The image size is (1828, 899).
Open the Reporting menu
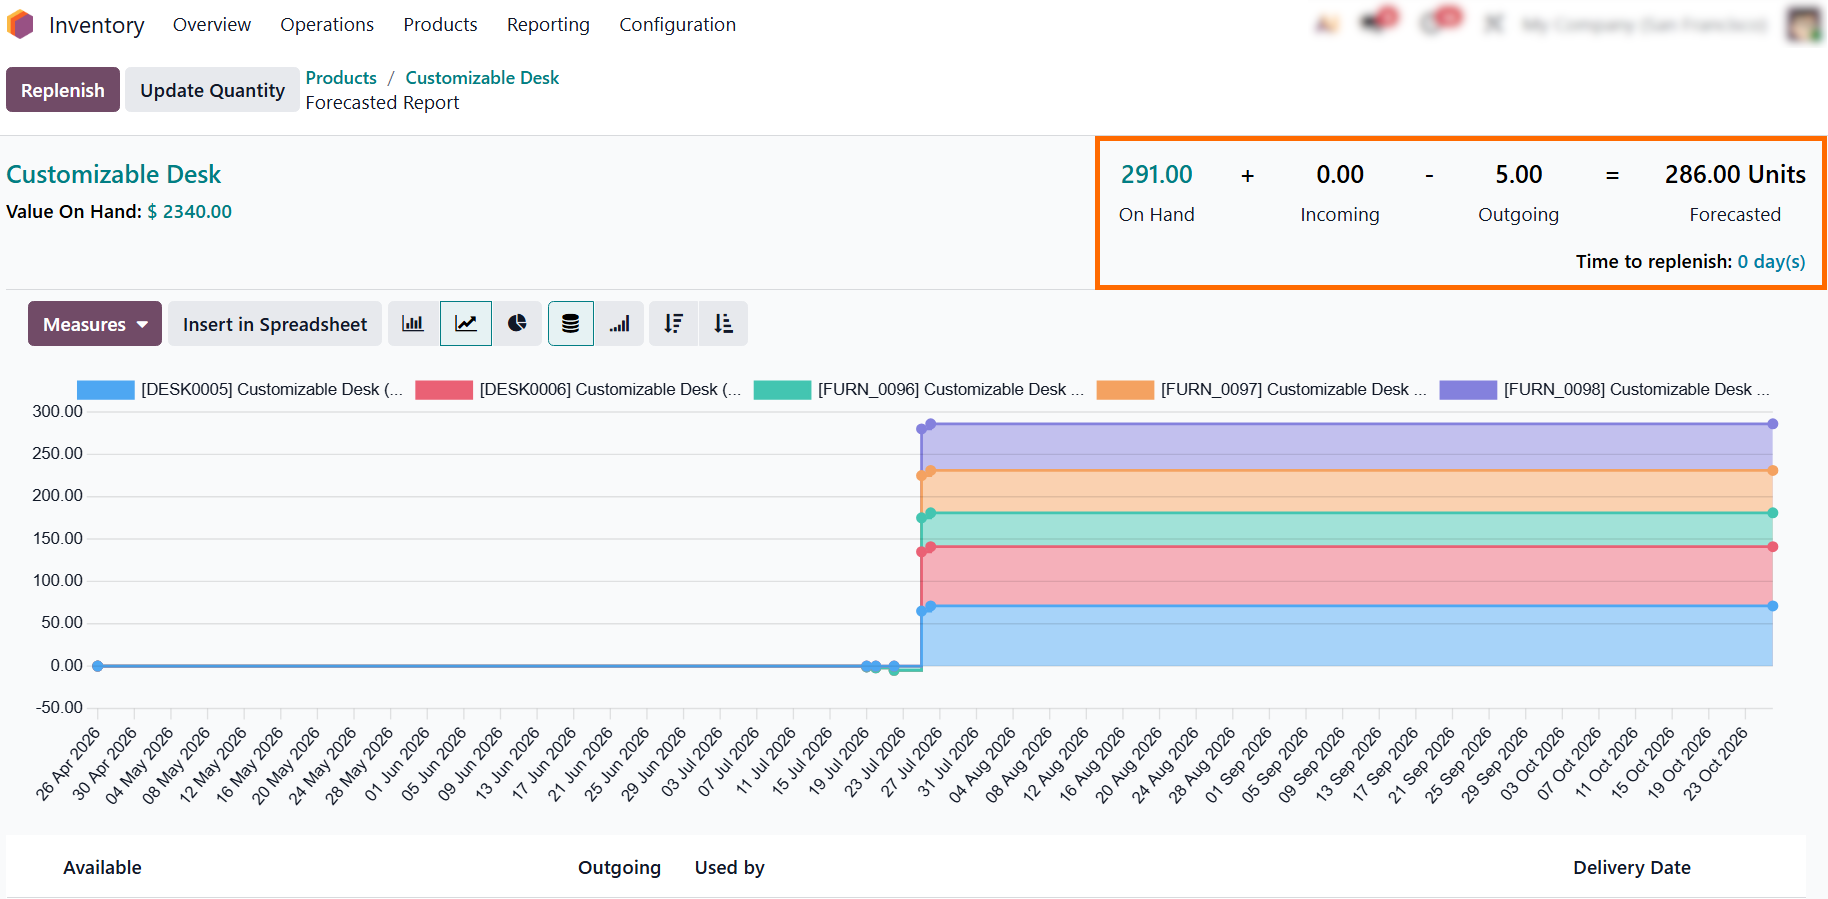(x=548, y=25)
